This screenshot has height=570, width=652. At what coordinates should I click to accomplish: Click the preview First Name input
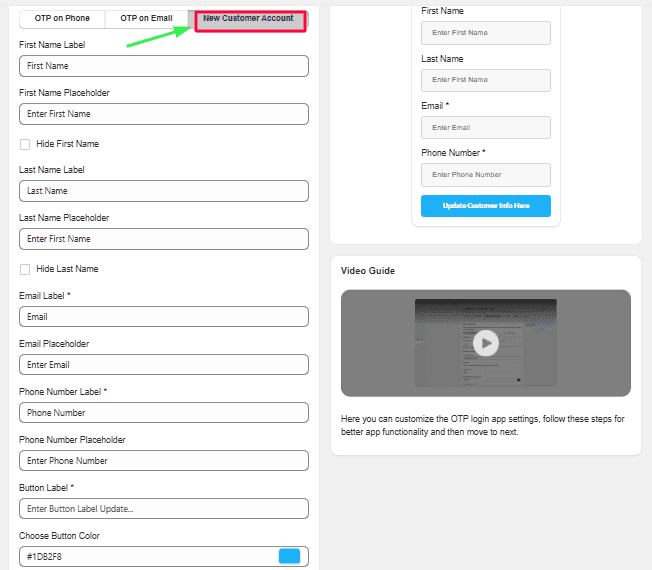[486, 33]
